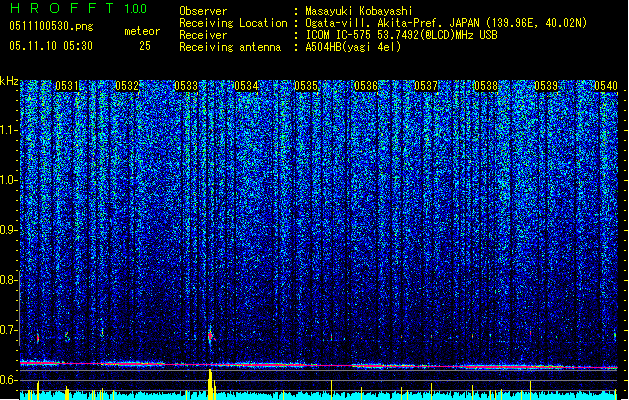Image resolution: width=629 pixels, height=400 pixels.
Task: Click the 0537 time marker
Action: coord(426,86)
